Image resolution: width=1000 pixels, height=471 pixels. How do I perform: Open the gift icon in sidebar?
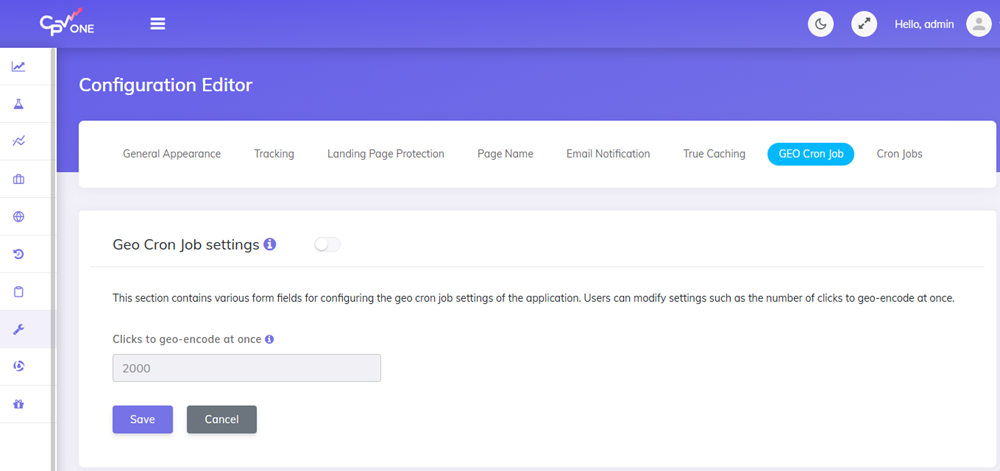pyautogui.click(x=18, y=404)
